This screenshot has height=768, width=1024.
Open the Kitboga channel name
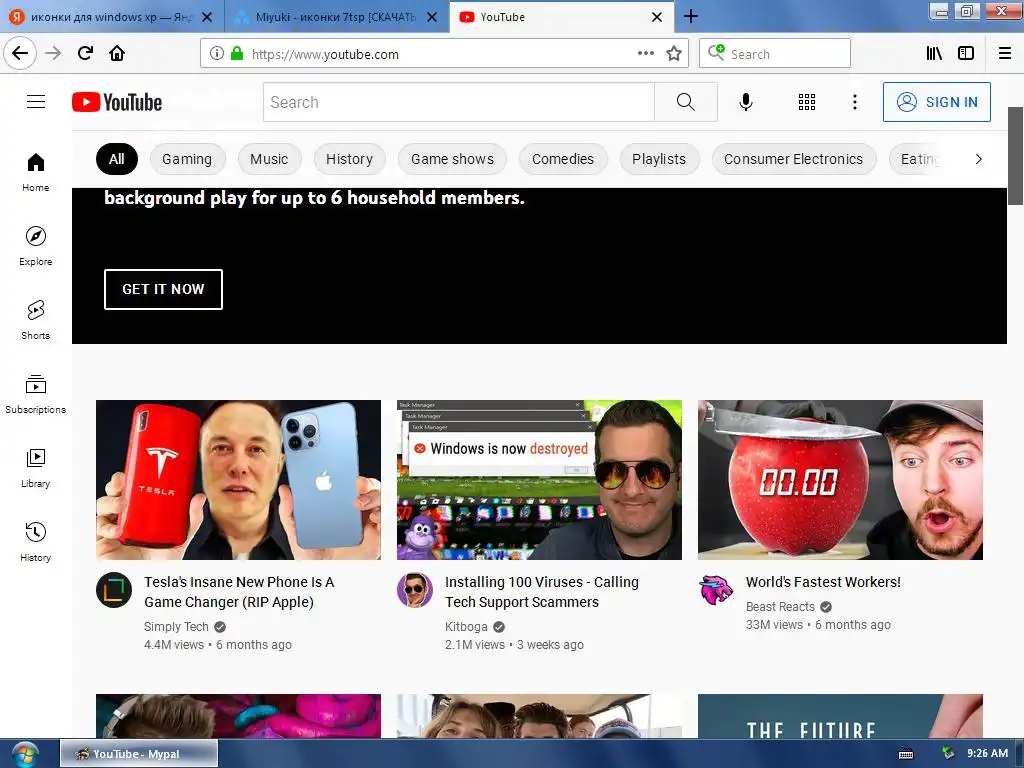(x=466, y=626)
